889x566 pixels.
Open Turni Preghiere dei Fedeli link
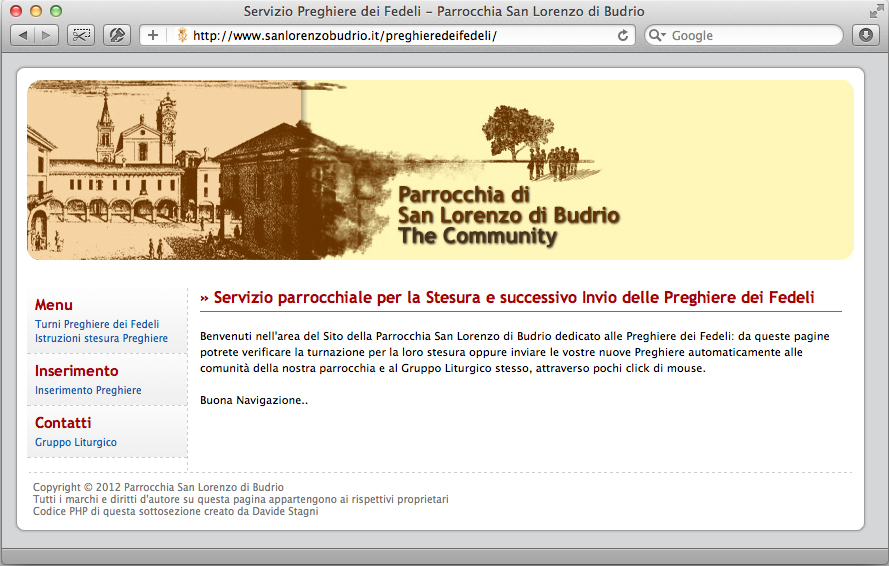click(x=97, y=324)
